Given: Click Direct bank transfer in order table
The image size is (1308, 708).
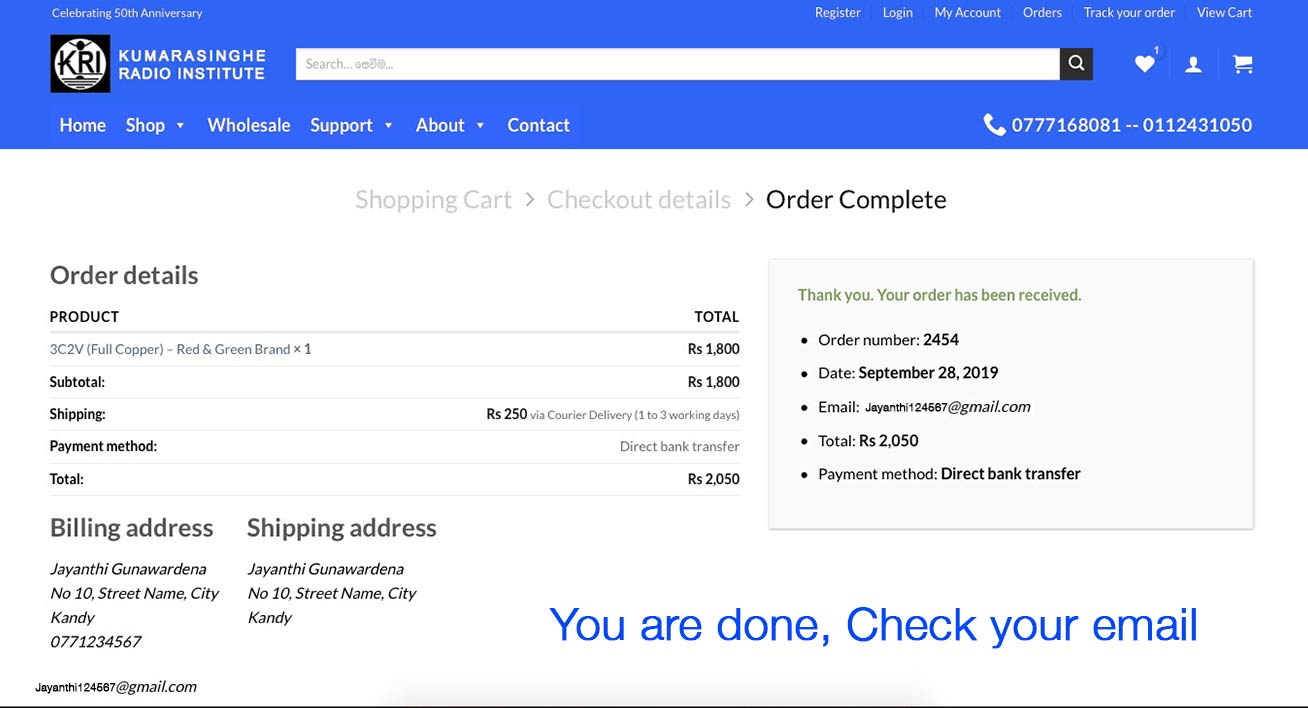Looking at the screenshot, I should 680,447.
